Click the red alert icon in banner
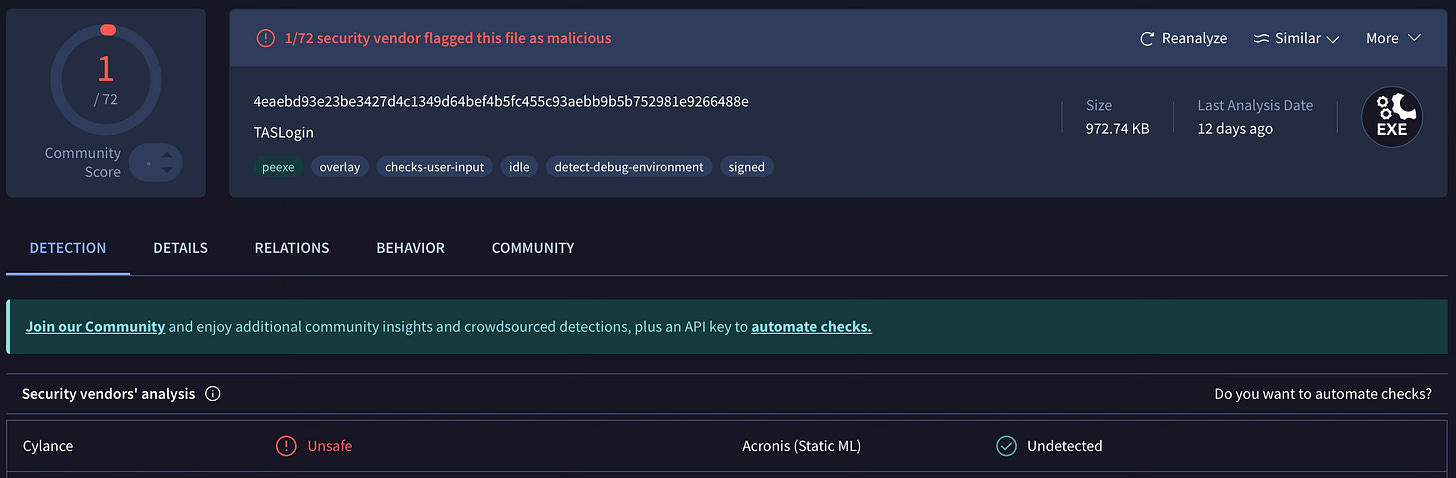 [265, 38]
